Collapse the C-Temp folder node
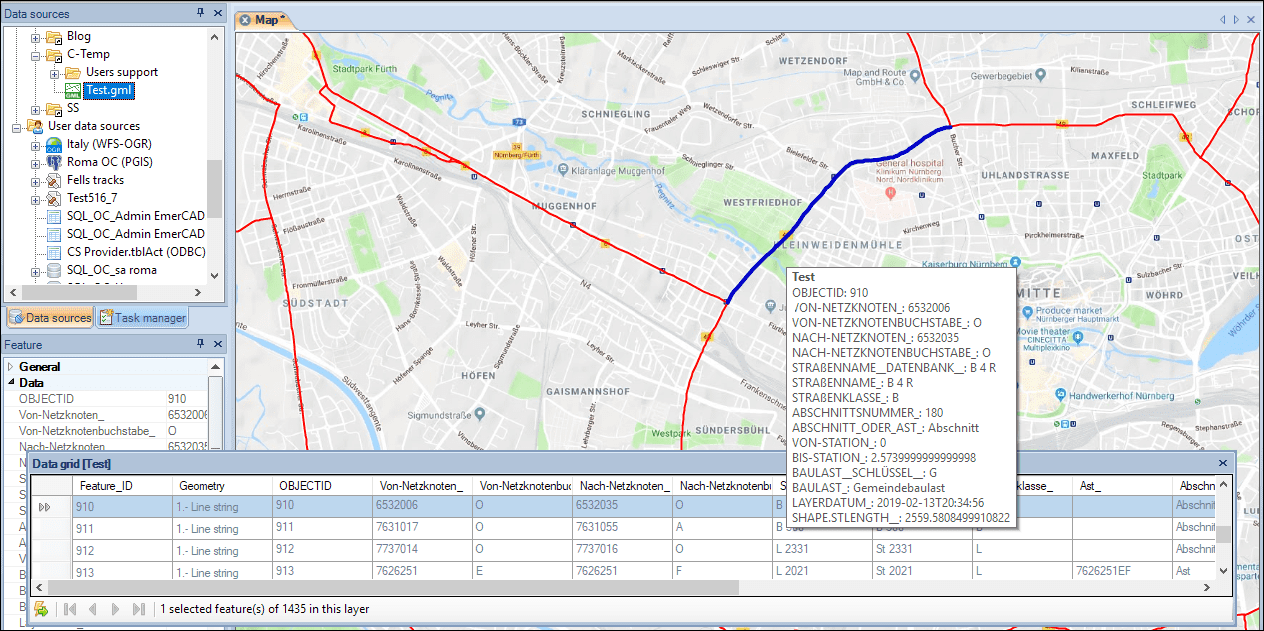Viewport: 1264px width, 631px height. click(35, 55)
